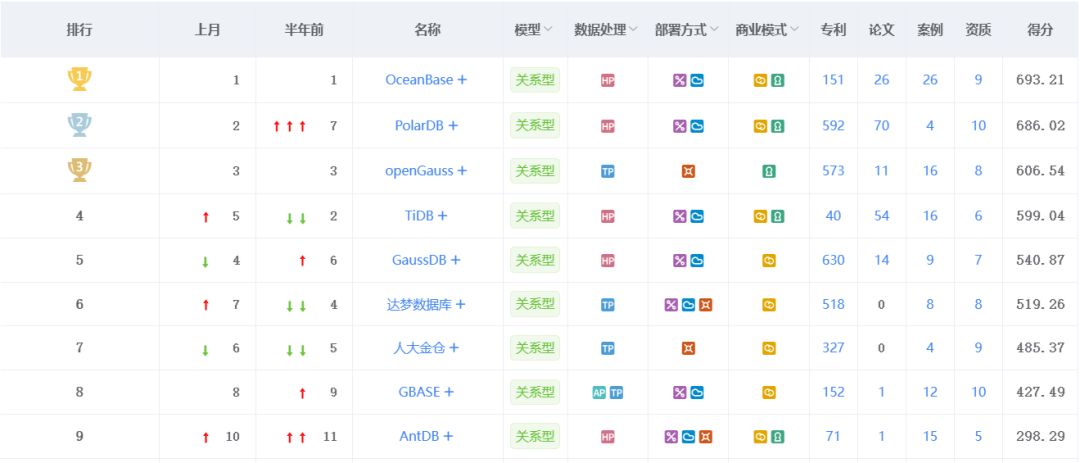Viewport: 1080px width, 463px height.
Task: Click the 排行 column header
Action: 79,30
